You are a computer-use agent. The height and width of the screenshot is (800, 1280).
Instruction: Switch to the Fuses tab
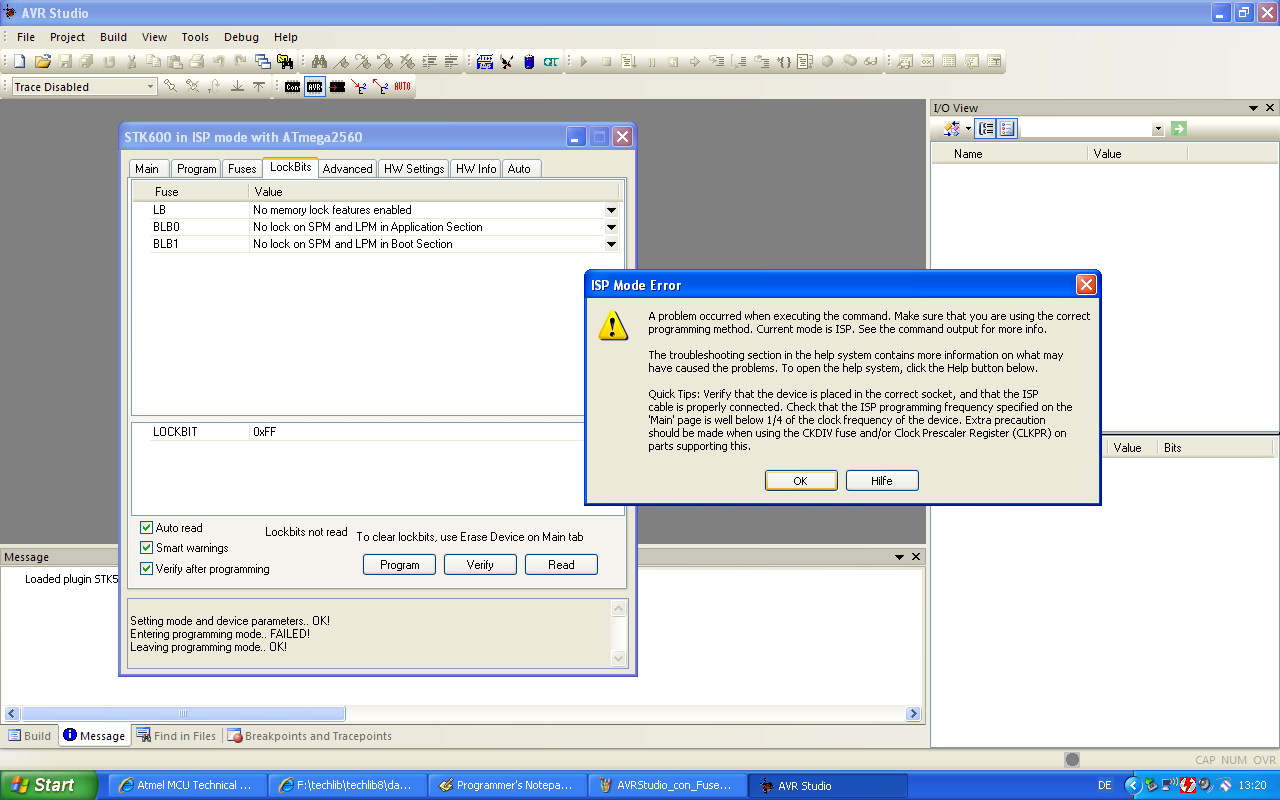click(x=242, y=169)
